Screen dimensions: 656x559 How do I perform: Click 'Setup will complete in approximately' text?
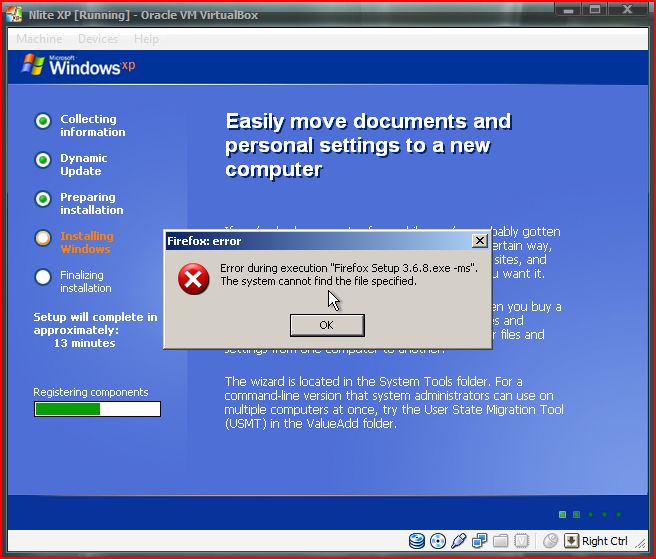click(x=95, y=323)
